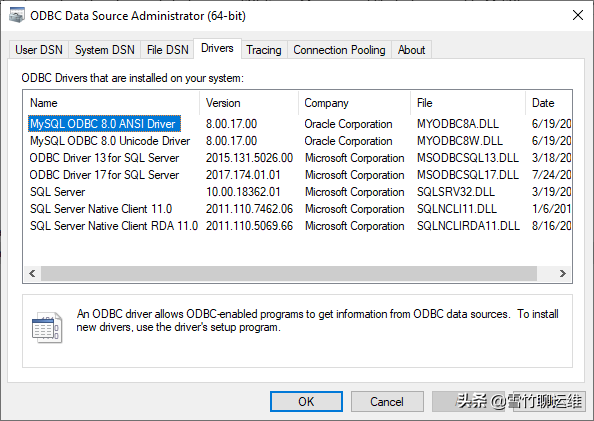
Task: Open the About tab
Action: click(411, 50)
